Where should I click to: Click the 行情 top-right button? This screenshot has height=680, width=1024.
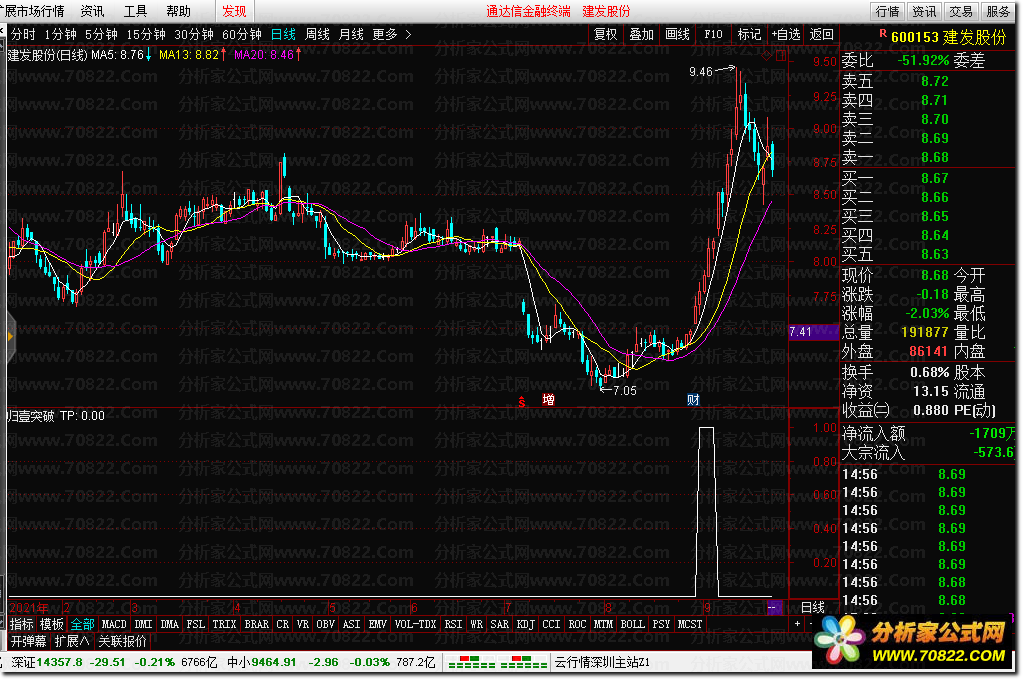pos(888,11)
